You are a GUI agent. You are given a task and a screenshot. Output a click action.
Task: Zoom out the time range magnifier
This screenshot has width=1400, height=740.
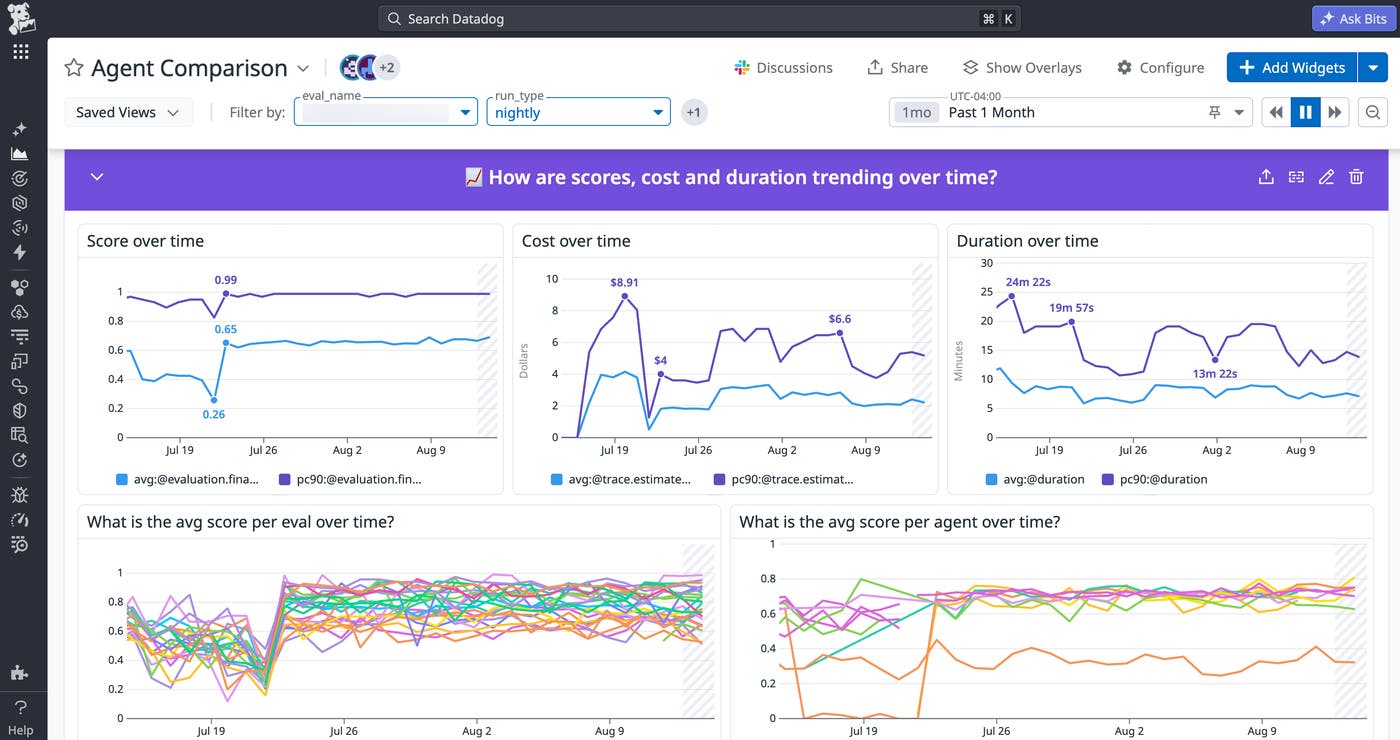[1373, 112]
